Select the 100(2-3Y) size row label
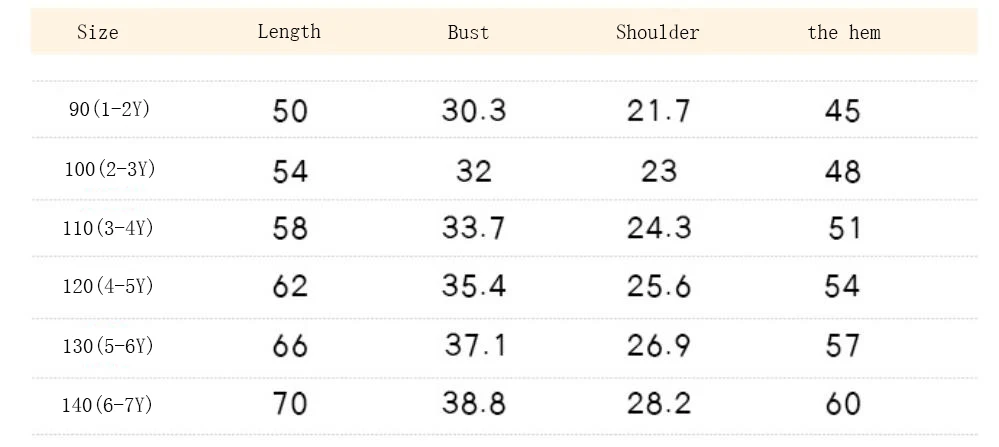This screenshot has height=447, width=999. point(109,169)
